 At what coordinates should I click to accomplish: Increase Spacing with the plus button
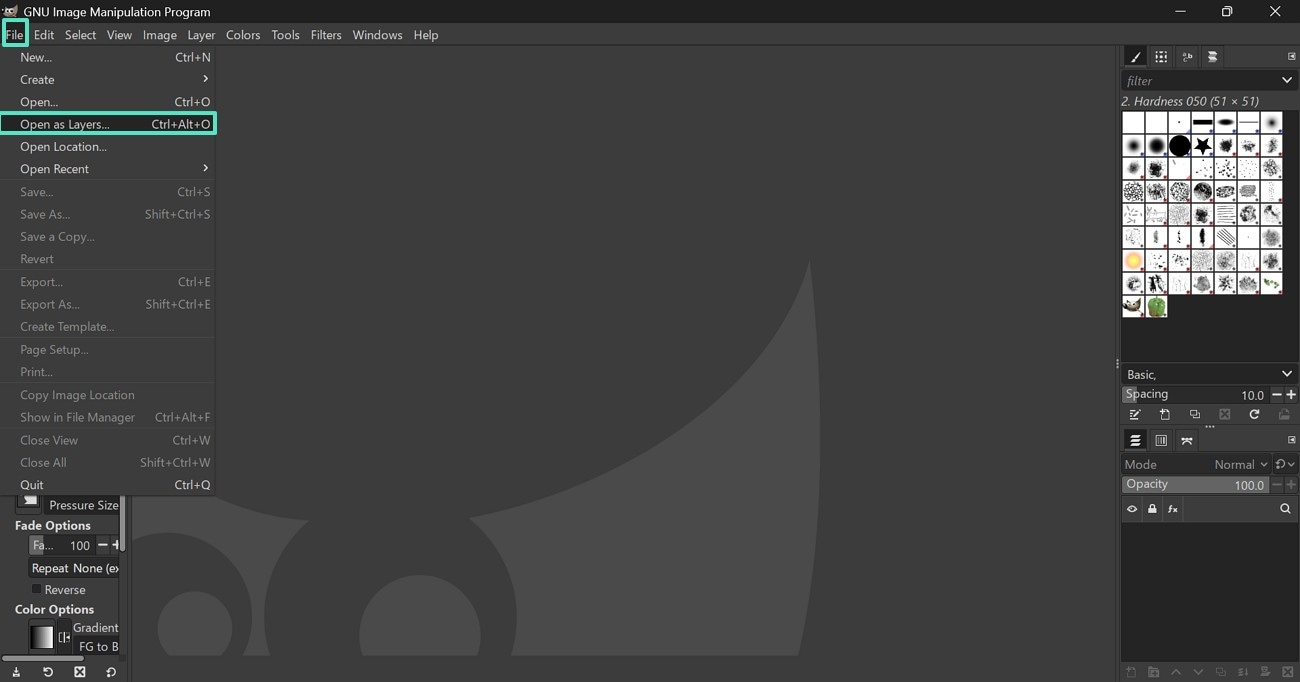pos(1291,395)
